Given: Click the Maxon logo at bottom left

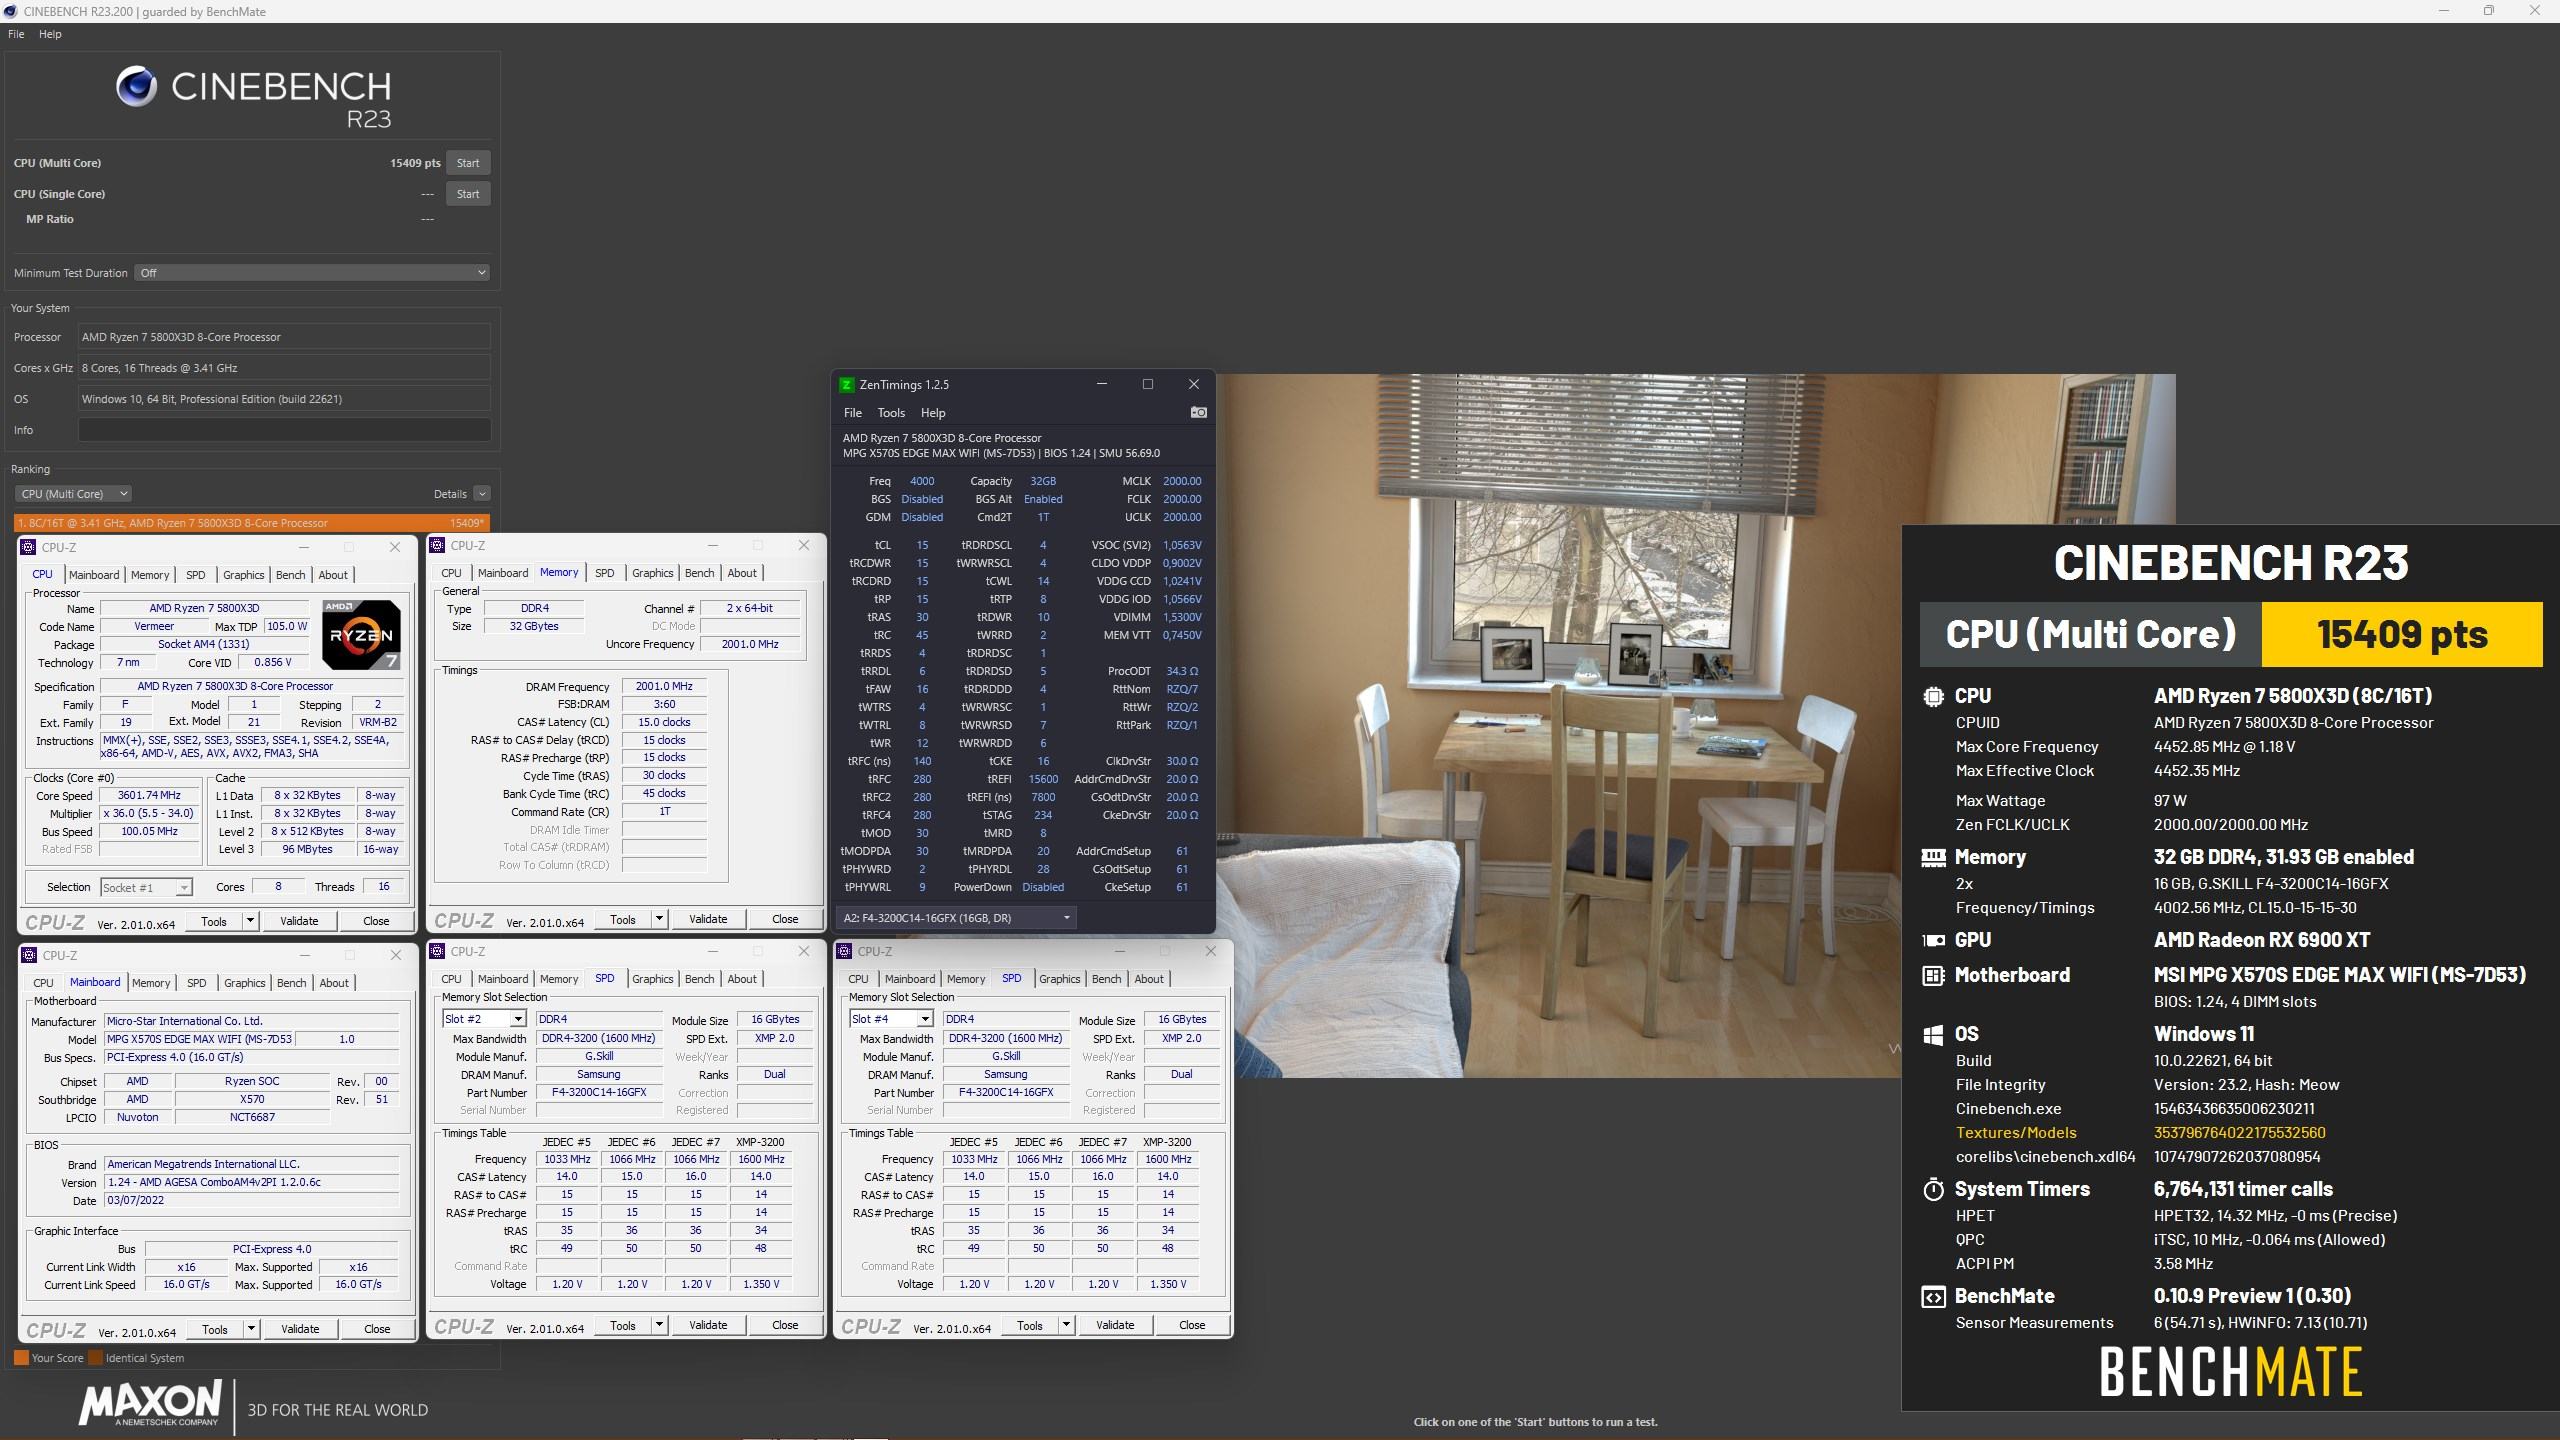Looking at the screenshot, I should [x=150, y=1403].
